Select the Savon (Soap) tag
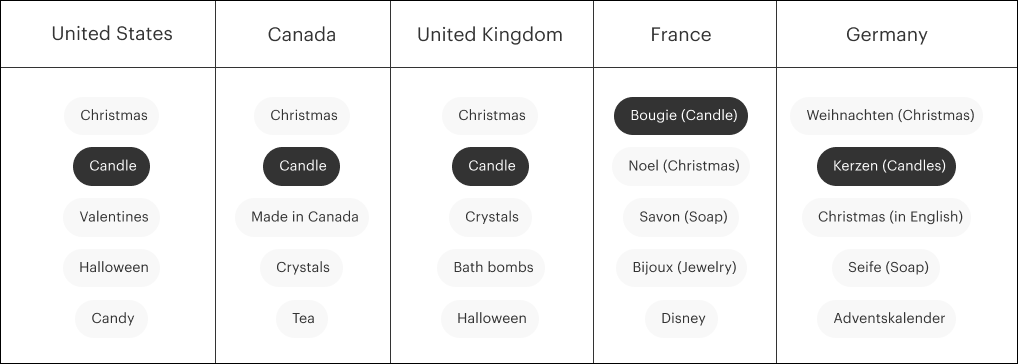This screenshot has width=1018, height=364. (681, 217)
